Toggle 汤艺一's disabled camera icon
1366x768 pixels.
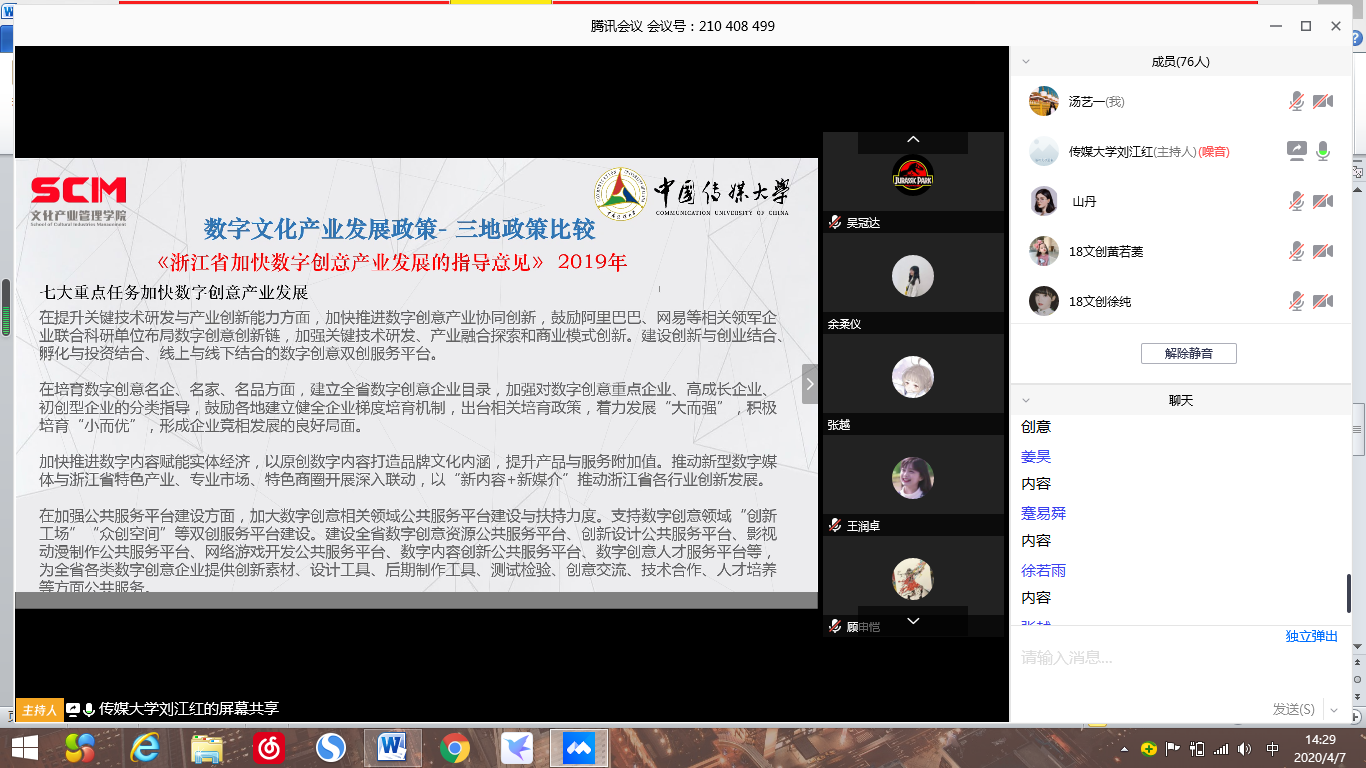1323,101
